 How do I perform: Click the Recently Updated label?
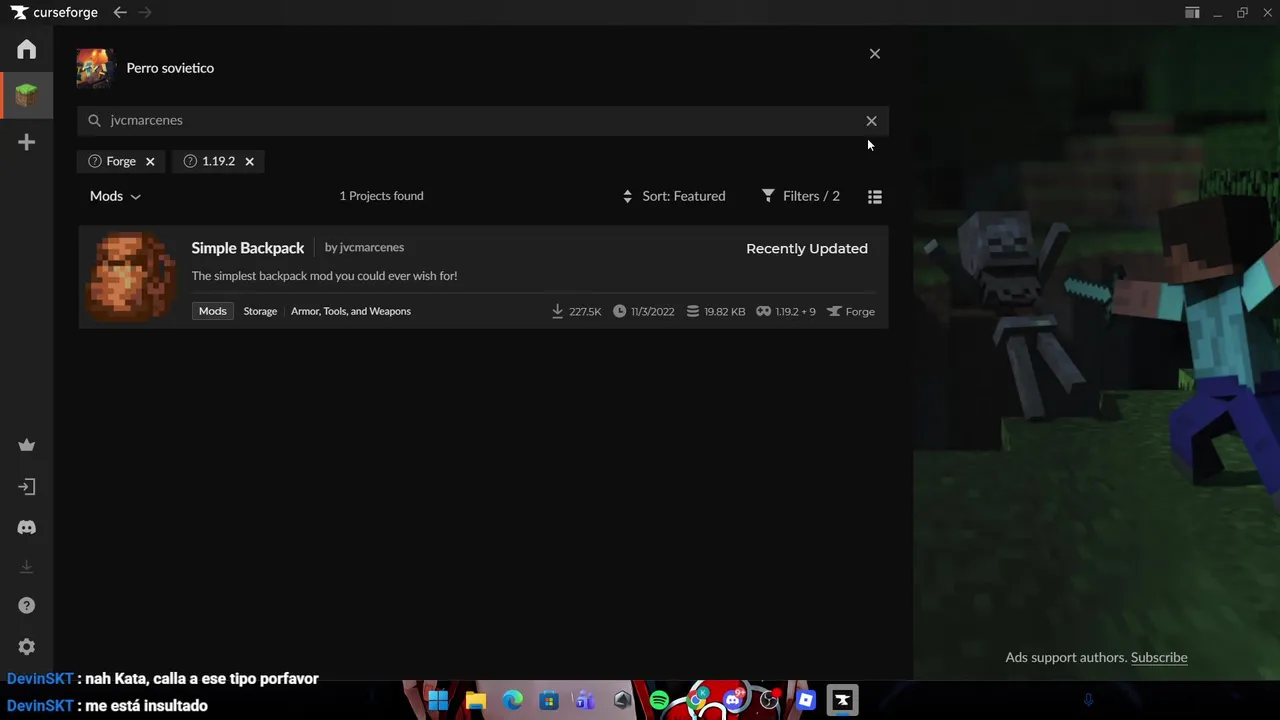(x=807, y=248)
